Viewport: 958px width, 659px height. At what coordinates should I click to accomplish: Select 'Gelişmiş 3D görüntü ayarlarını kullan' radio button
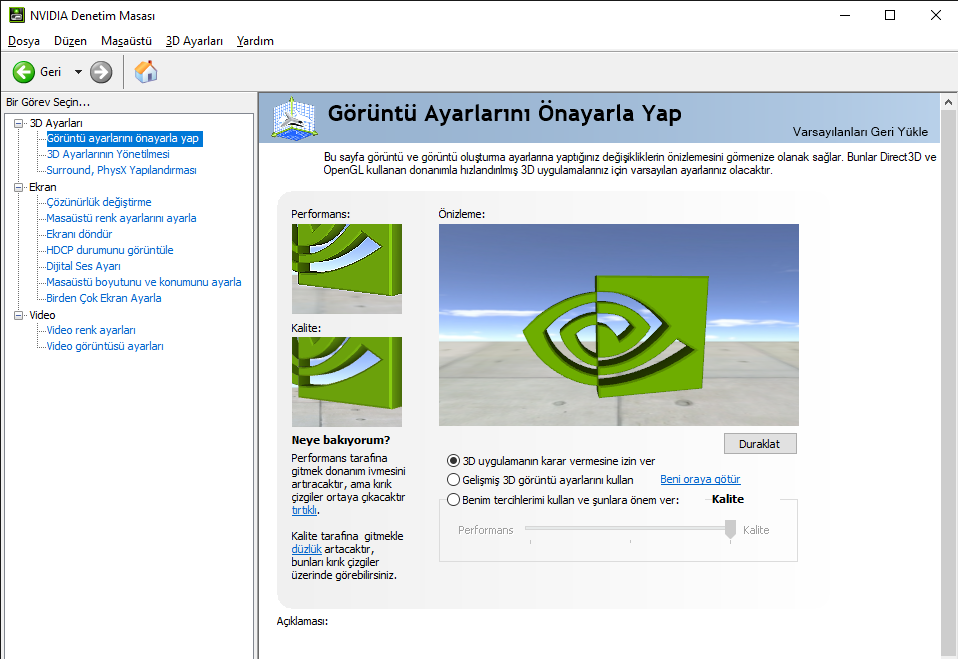tap(453, 479)
